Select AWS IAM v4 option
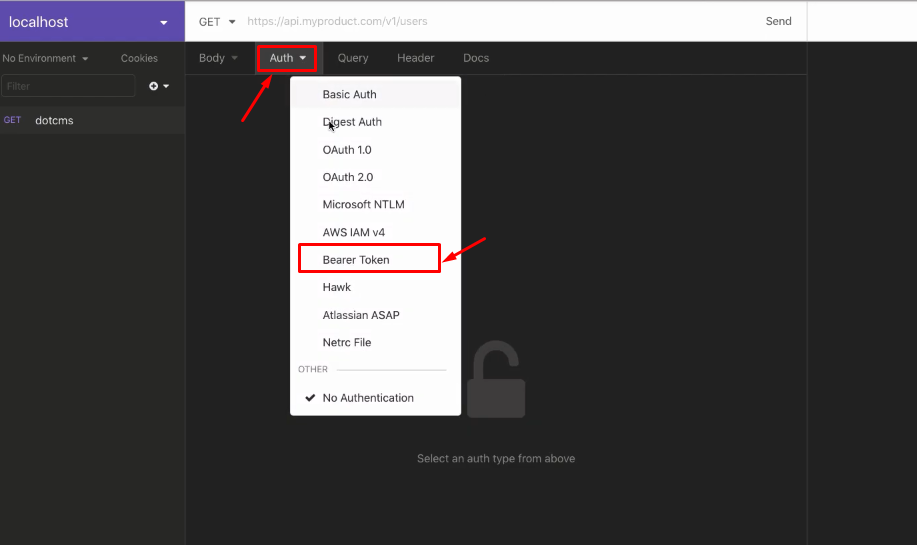917x545 pixels. click(353, 232)
